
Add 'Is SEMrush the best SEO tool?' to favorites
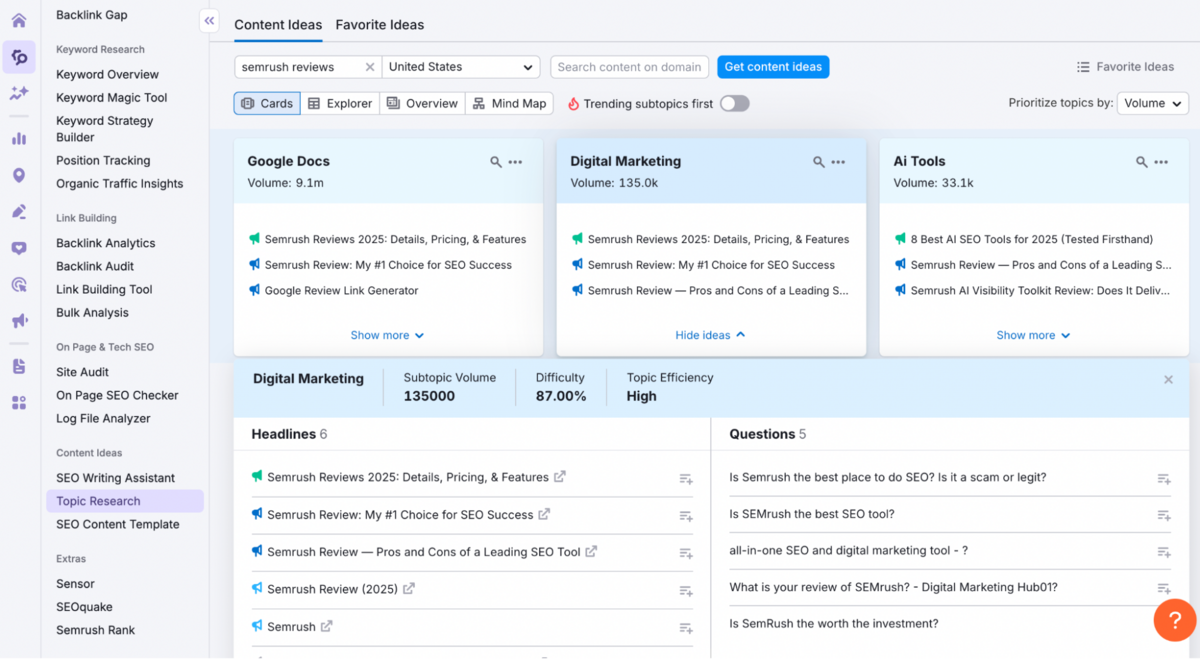coord(1164,516)
